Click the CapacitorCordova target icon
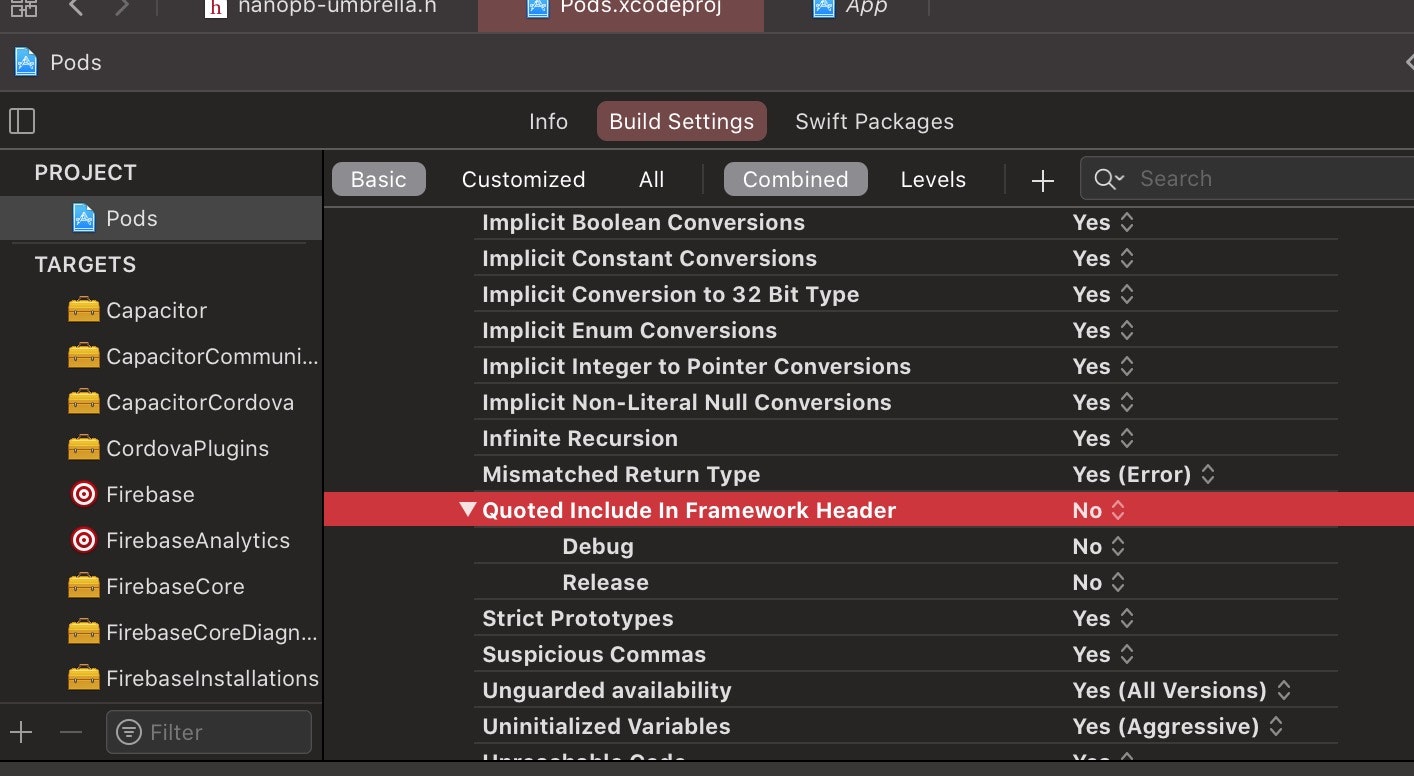 (84, 402)
